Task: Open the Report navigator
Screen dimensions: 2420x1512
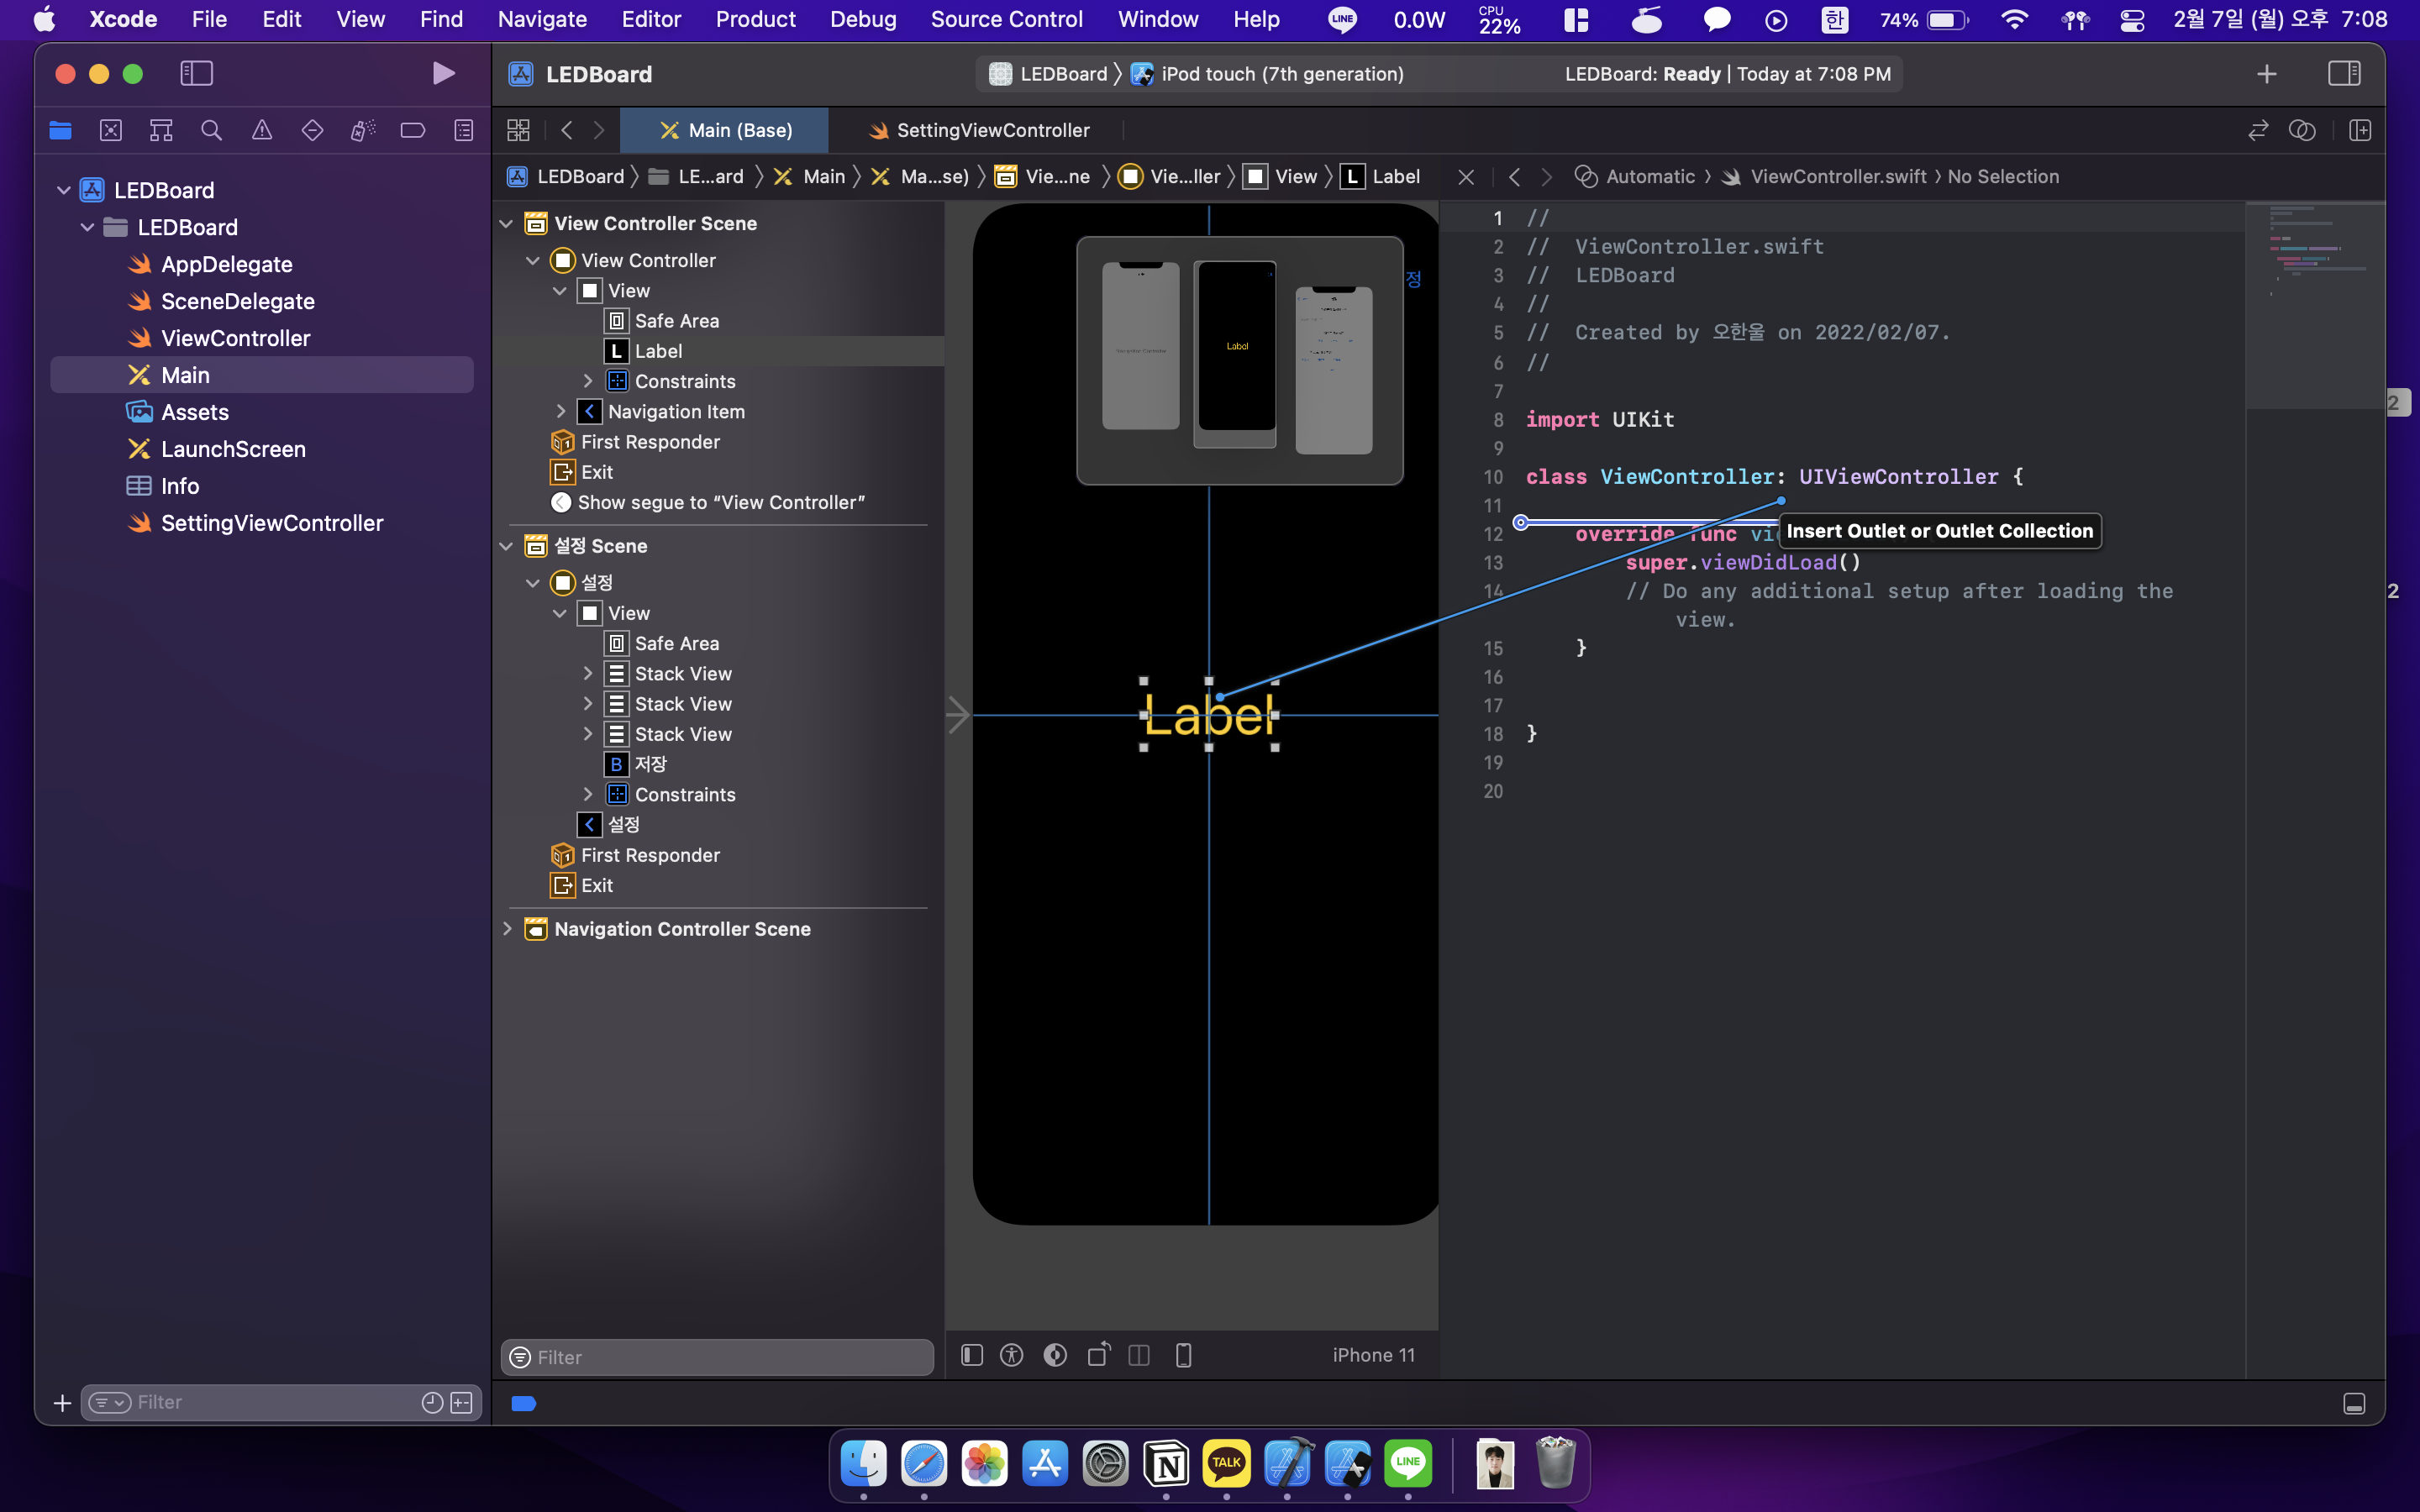Action: coord(464,130)
